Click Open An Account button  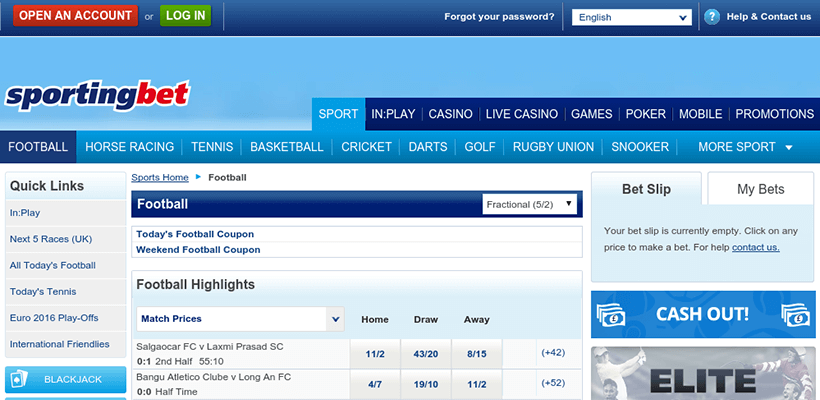[x=75, y=16]
